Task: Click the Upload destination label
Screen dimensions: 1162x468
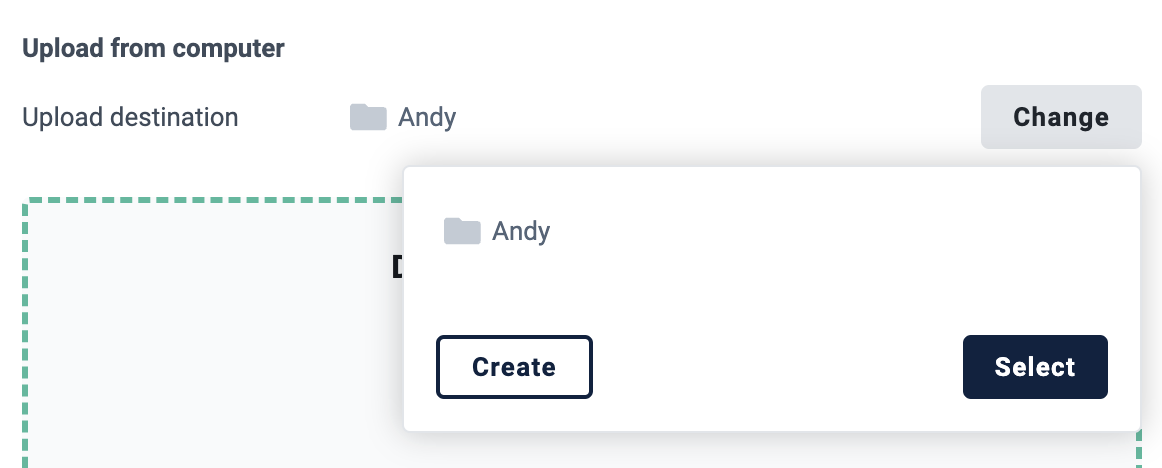Action: (130, 117)
